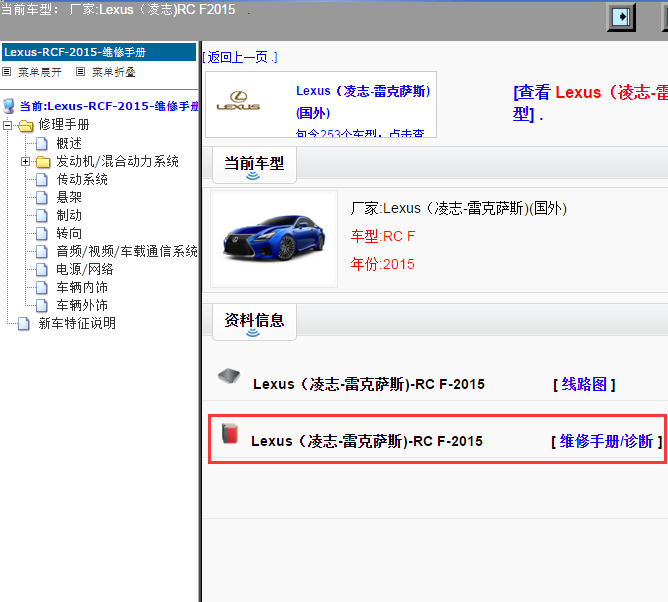Select 制动 in the tree
The width and height of the screenshot is (668, 602).
(69, 215)
